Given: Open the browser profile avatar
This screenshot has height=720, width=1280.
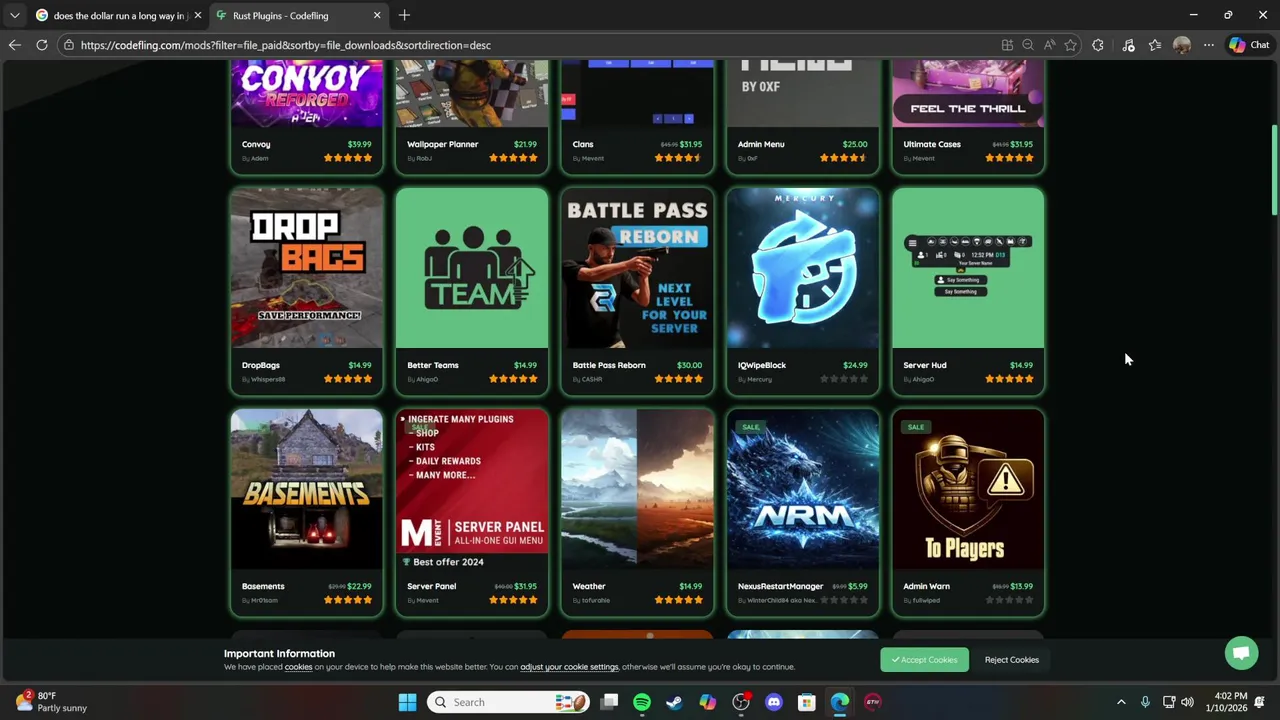Looking at the screenshot, I should pyautogui.click(x=1182, y=45).
